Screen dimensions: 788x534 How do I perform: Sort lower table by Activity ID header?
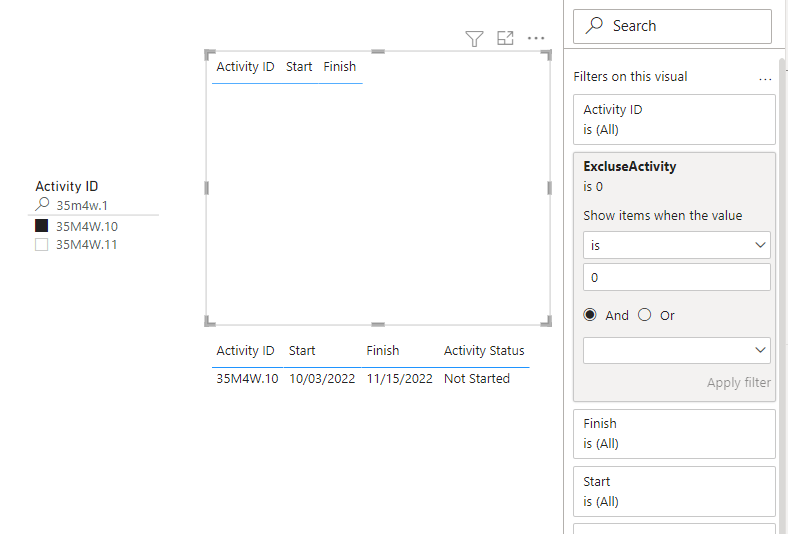point(245,351)
